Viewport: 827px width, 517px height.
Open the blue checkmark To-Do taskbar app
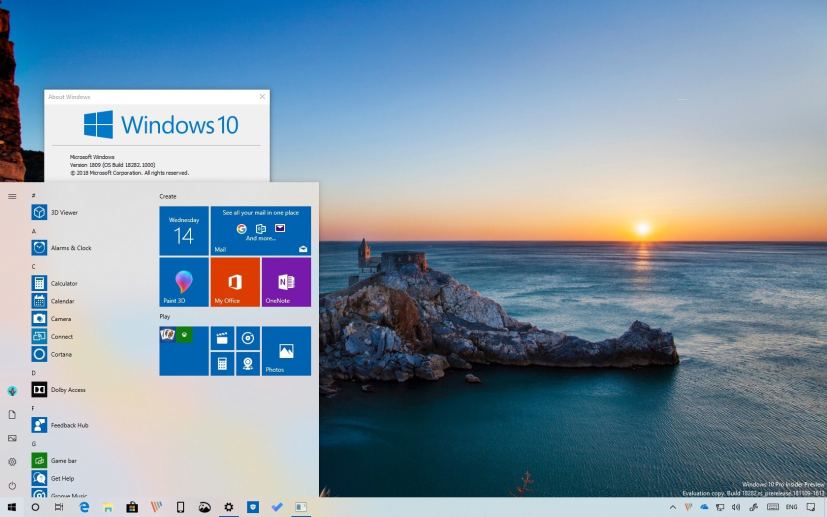277,508
